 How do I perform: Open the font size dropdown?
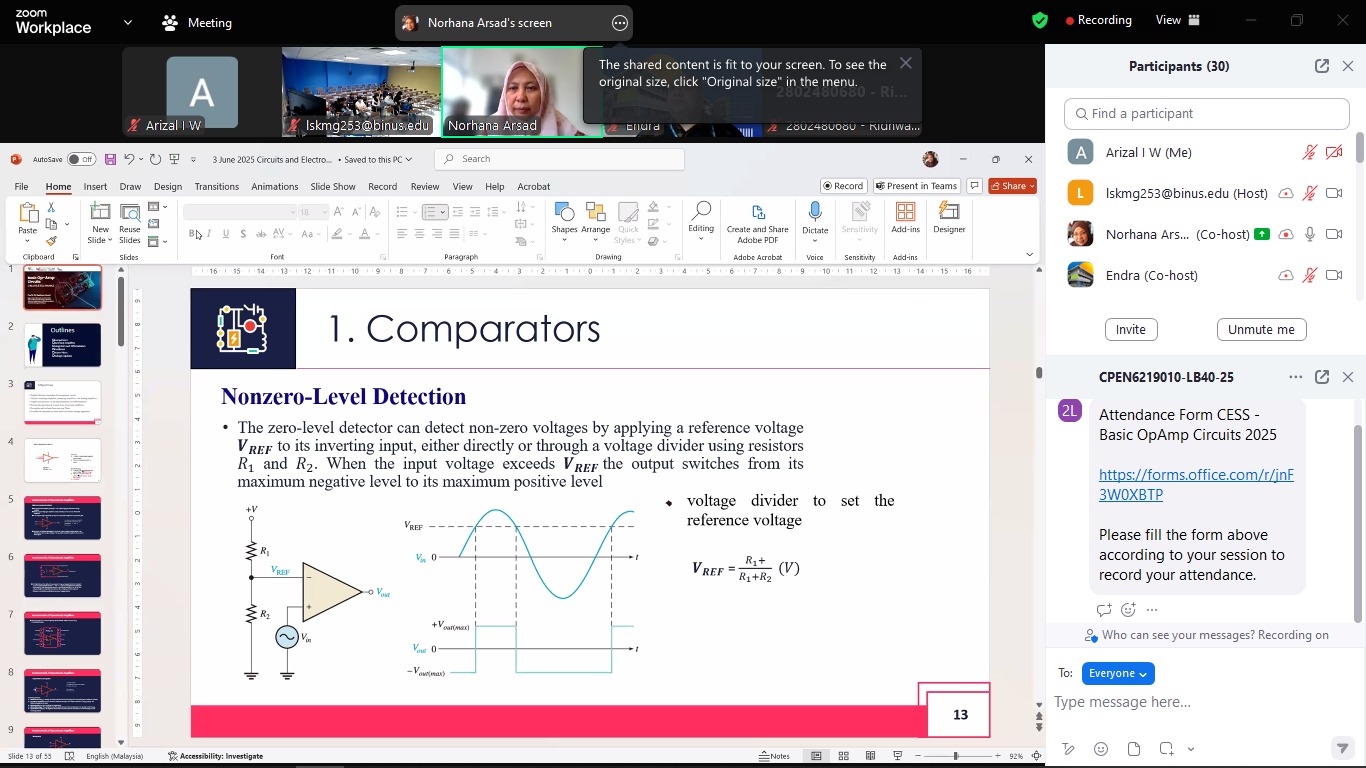pyautogui.click(x=324, y=212)
